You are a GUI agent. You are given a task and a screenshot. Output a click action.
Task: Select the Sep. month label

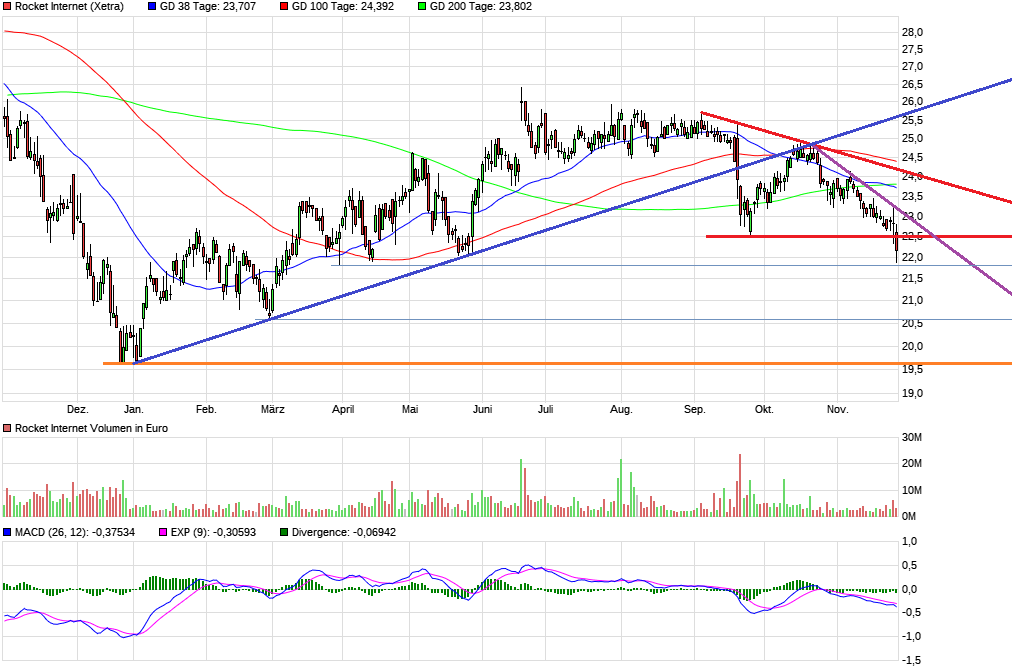coord(696,409)
